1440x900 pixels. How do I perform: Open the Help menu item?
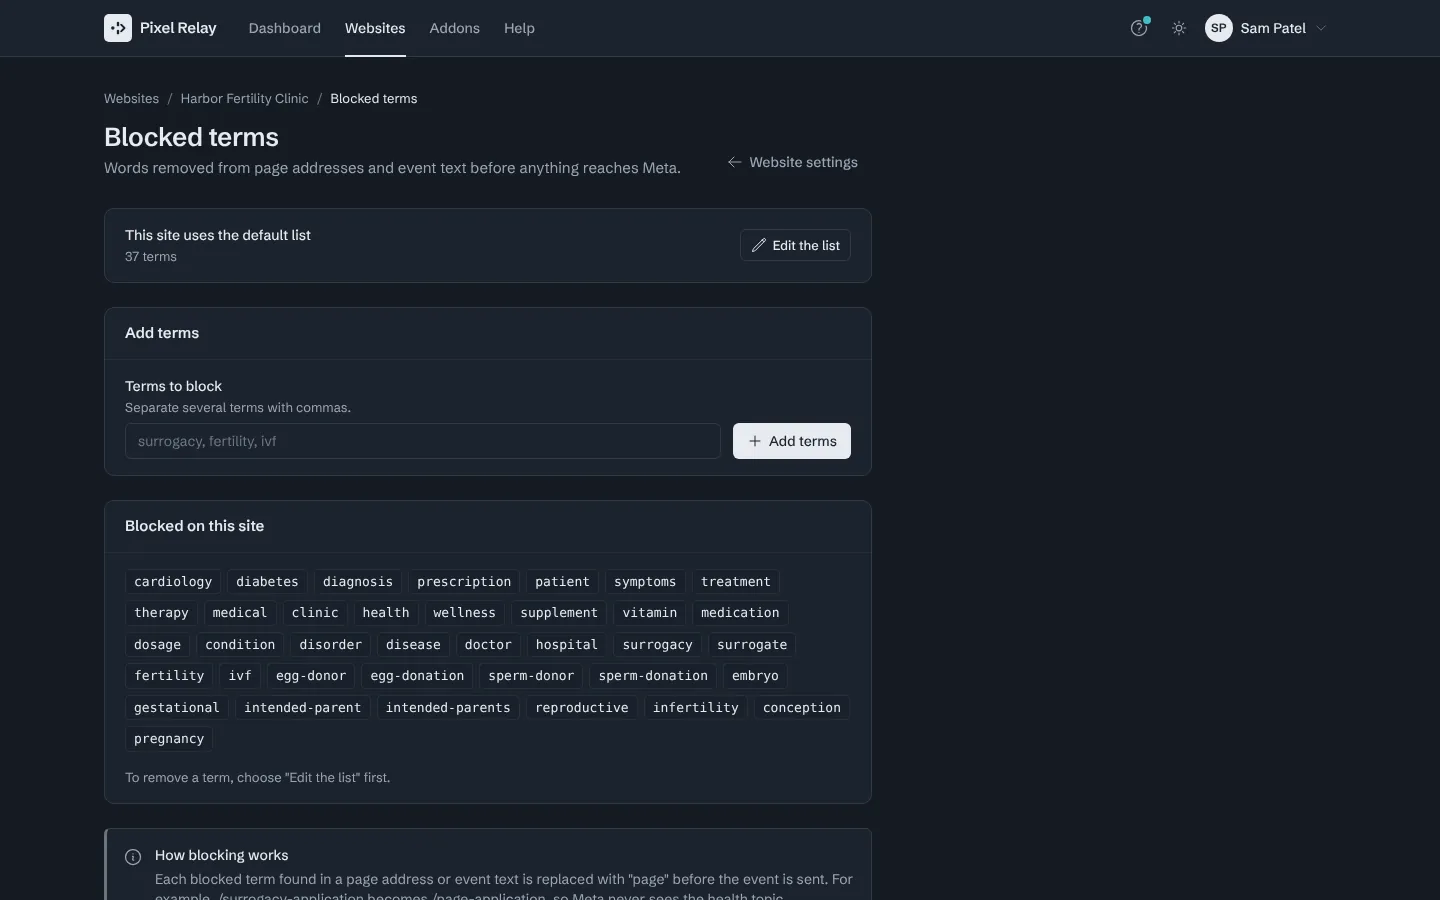(519, 28)
